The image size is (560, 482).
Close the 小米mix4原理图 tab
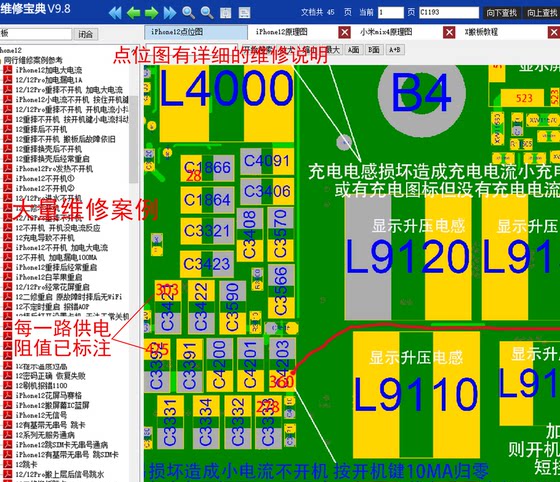449,32
